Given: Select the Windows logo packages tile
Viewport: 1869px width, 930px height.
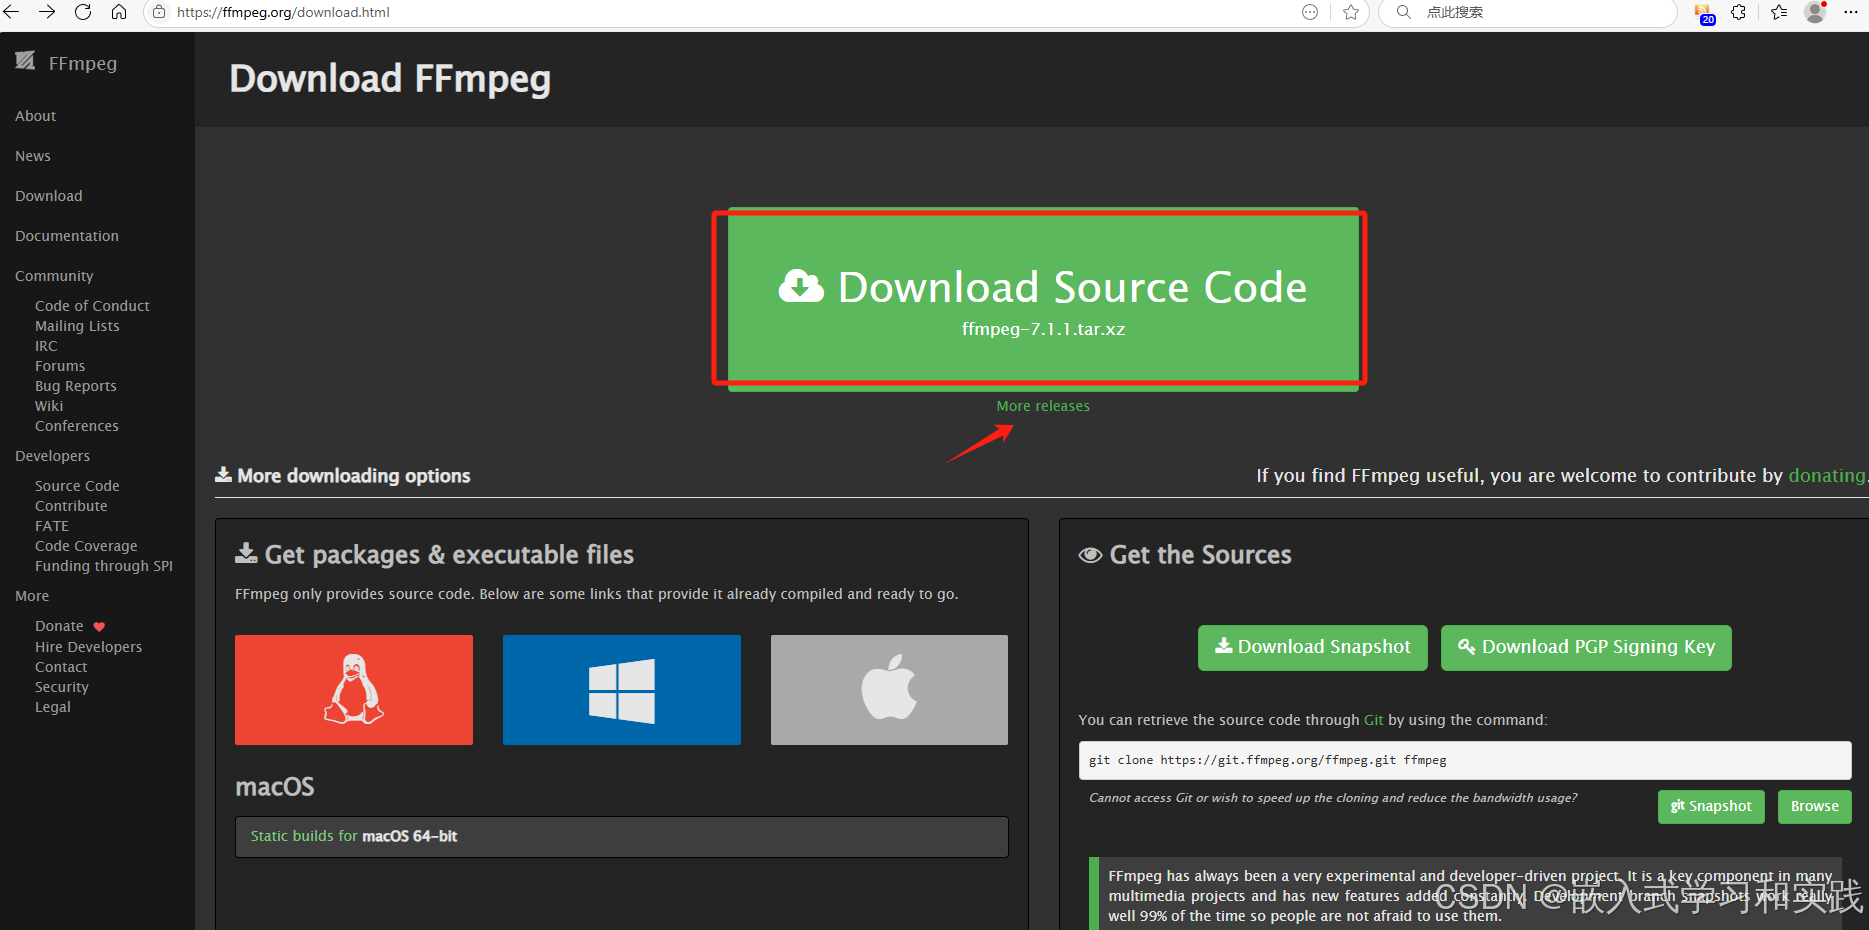Looking at the screenshot, I should [x=622, y=690].
